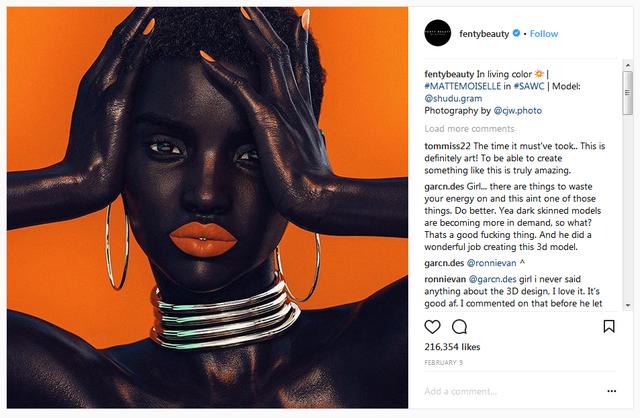Click in the Add a comment field
The image size is (640, 418).
(x=512, y=391)
